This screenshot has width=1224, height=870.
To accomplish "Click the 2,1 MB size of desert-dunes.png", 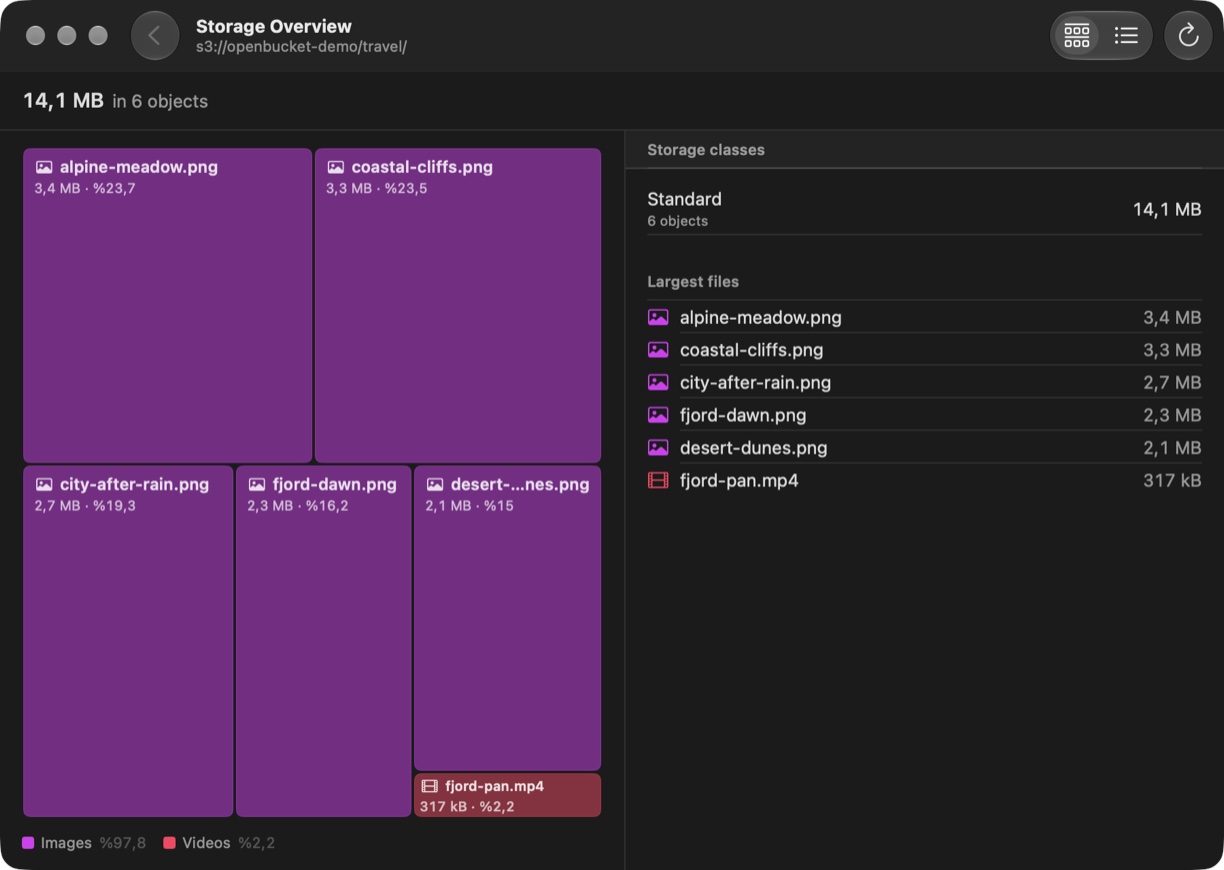I will pyautogui.click(x=1172, y=447).
